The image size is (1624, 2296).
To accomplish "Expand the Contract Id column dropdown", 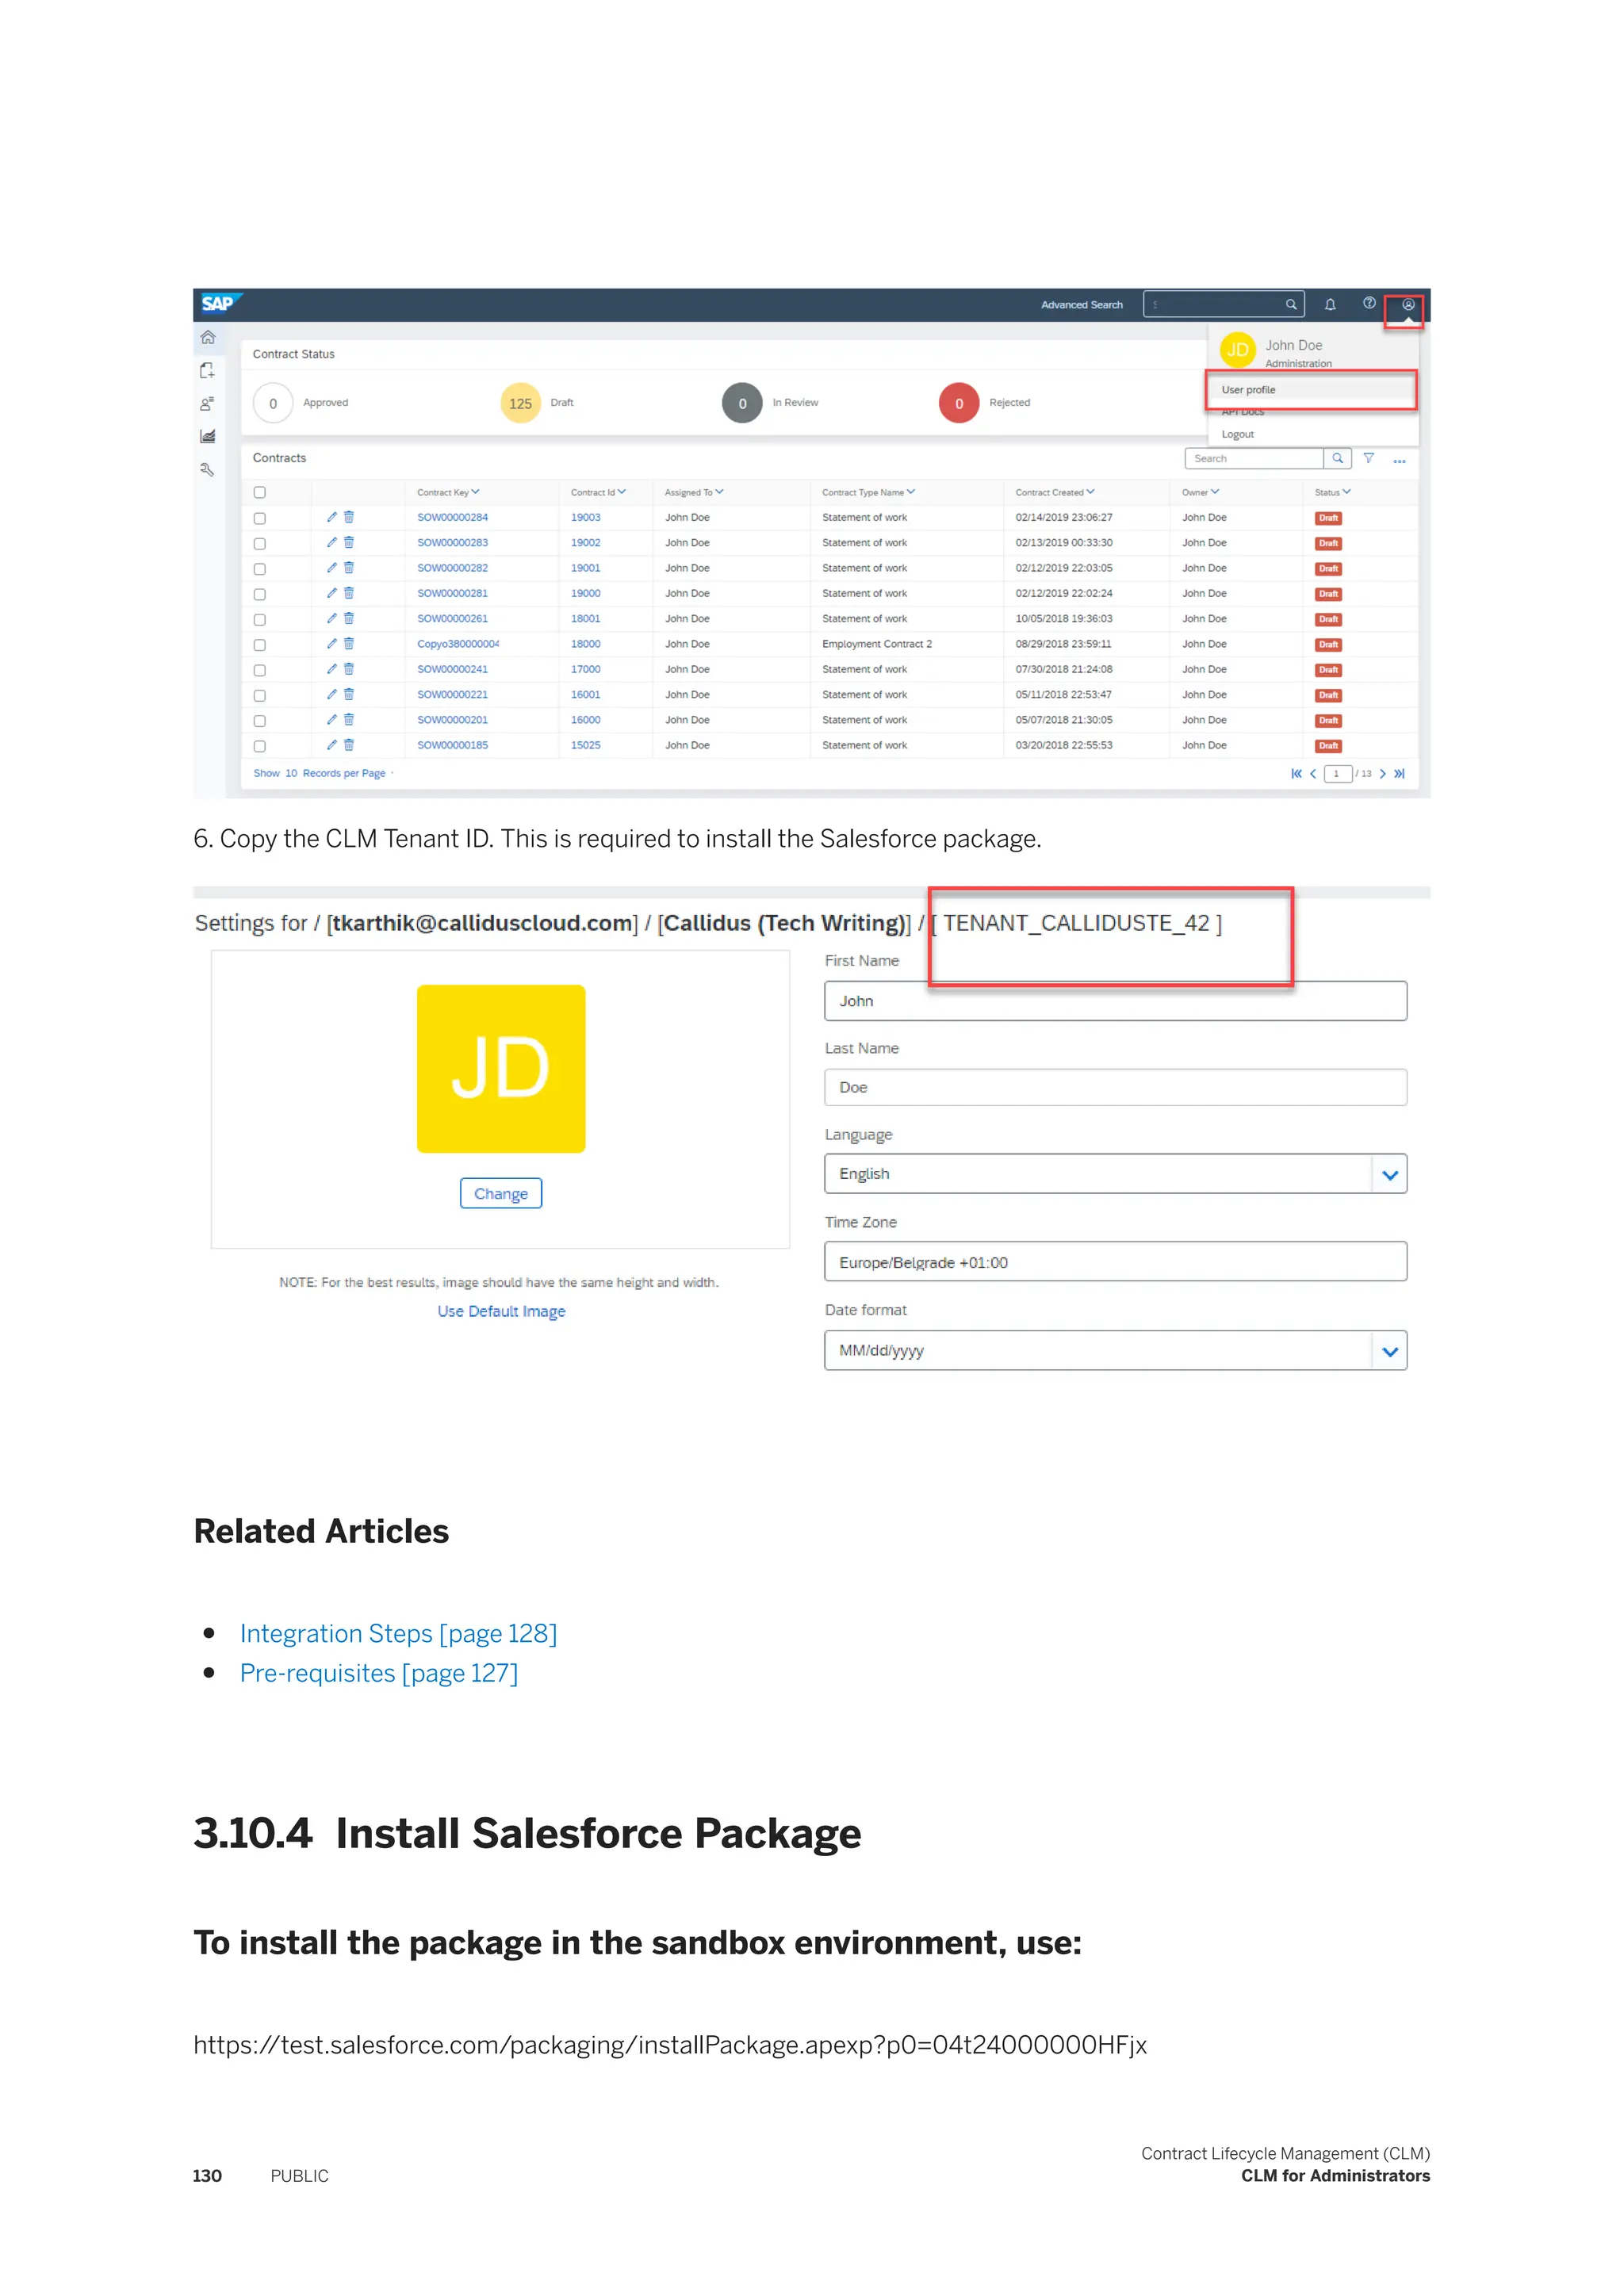I will click(621, 492).
